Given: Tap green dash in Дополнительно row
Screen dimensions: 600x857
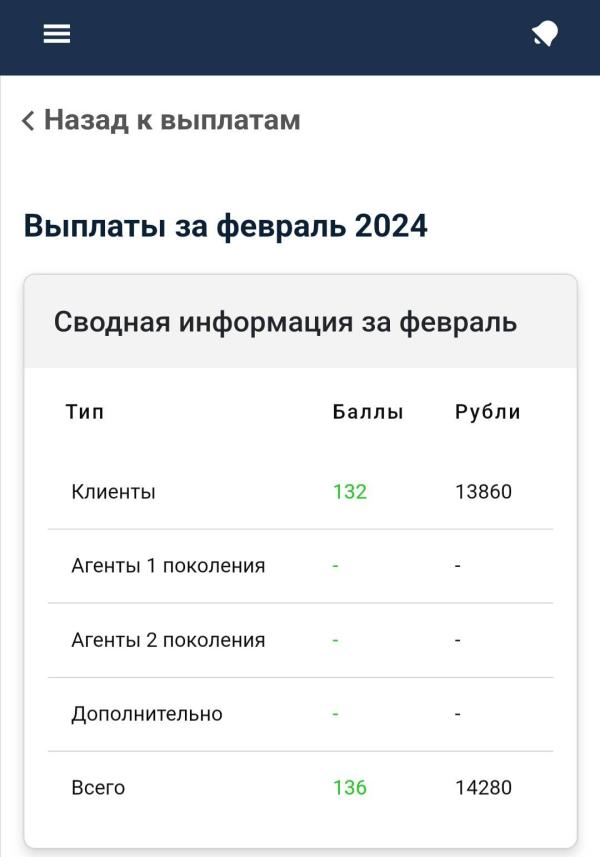Looking at the screenshot, I should click(336, 714).
